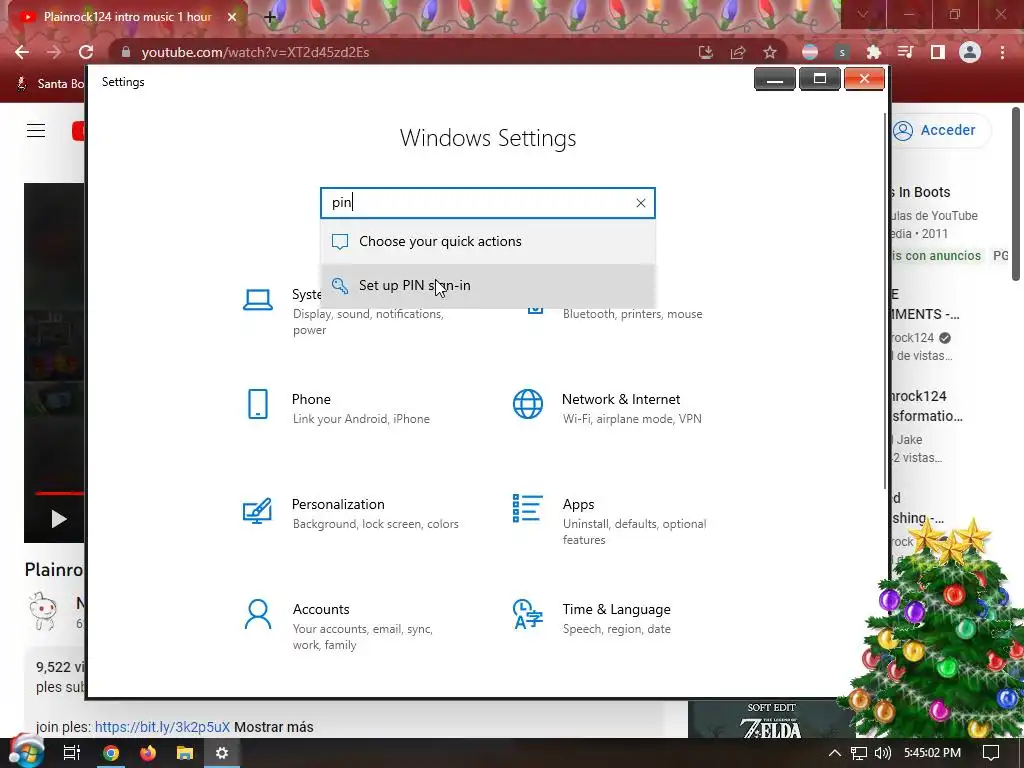The image size is (1024, 768).
Task: Select 'Set up PIN sign-in' search result
Action: click(488, 285)
